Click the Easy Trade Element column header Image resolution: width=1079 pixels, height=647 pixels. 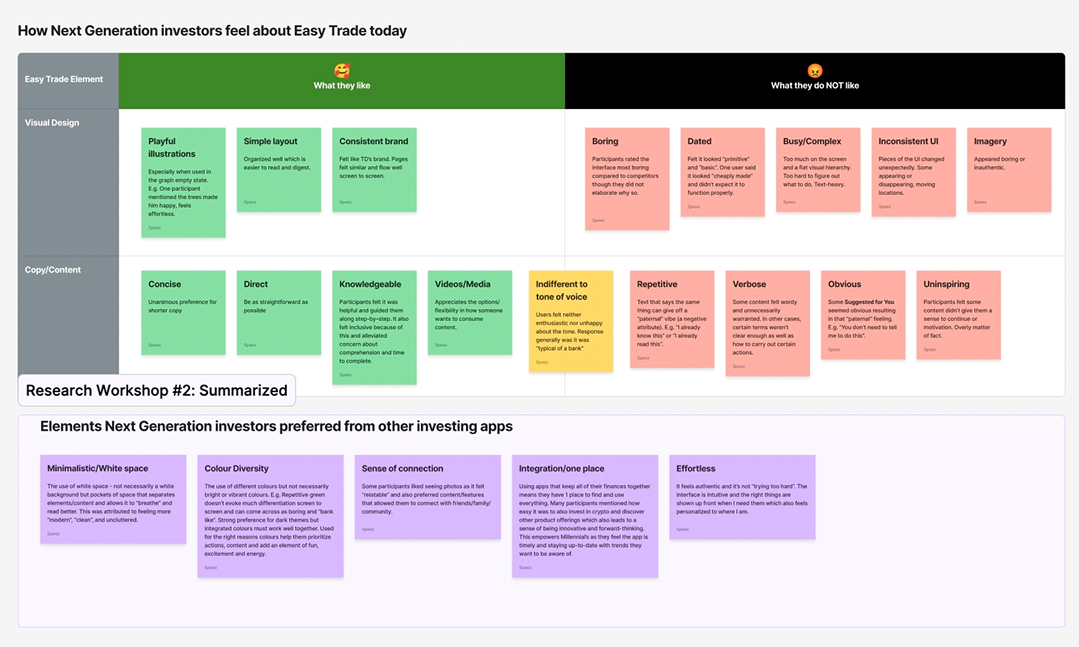click(x=64, y=79)
